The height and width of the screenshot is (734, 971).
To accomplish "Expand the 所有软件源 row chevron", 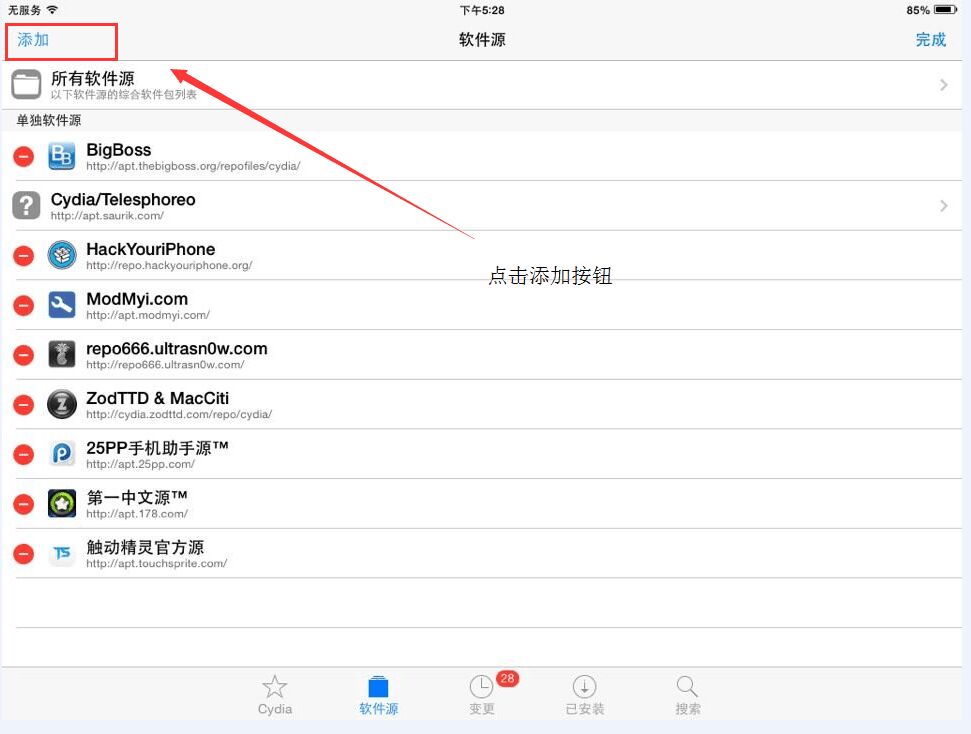I will tap(943, 85).
